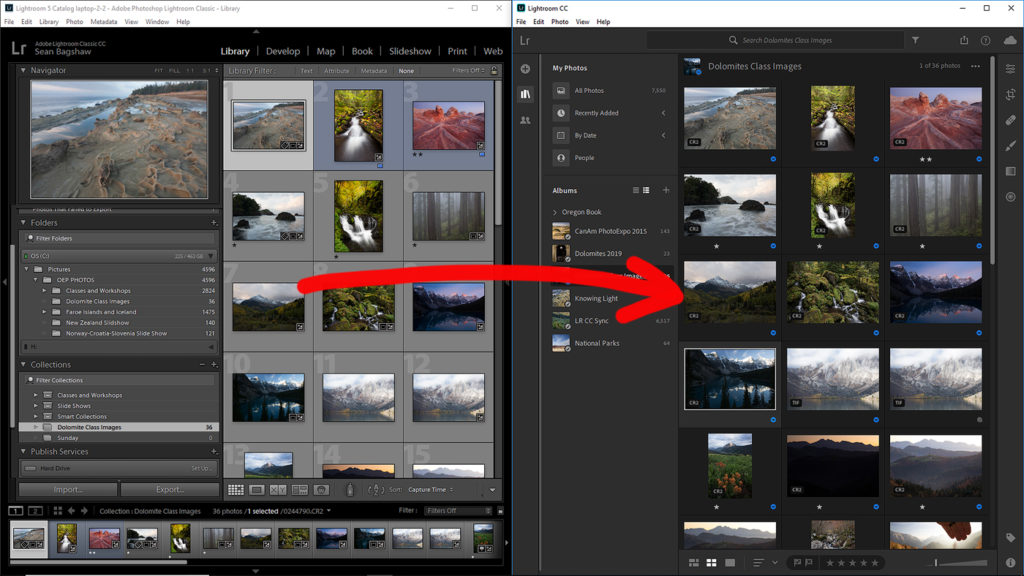
Task: Click the Import button
Action: (x=68, y=489)
